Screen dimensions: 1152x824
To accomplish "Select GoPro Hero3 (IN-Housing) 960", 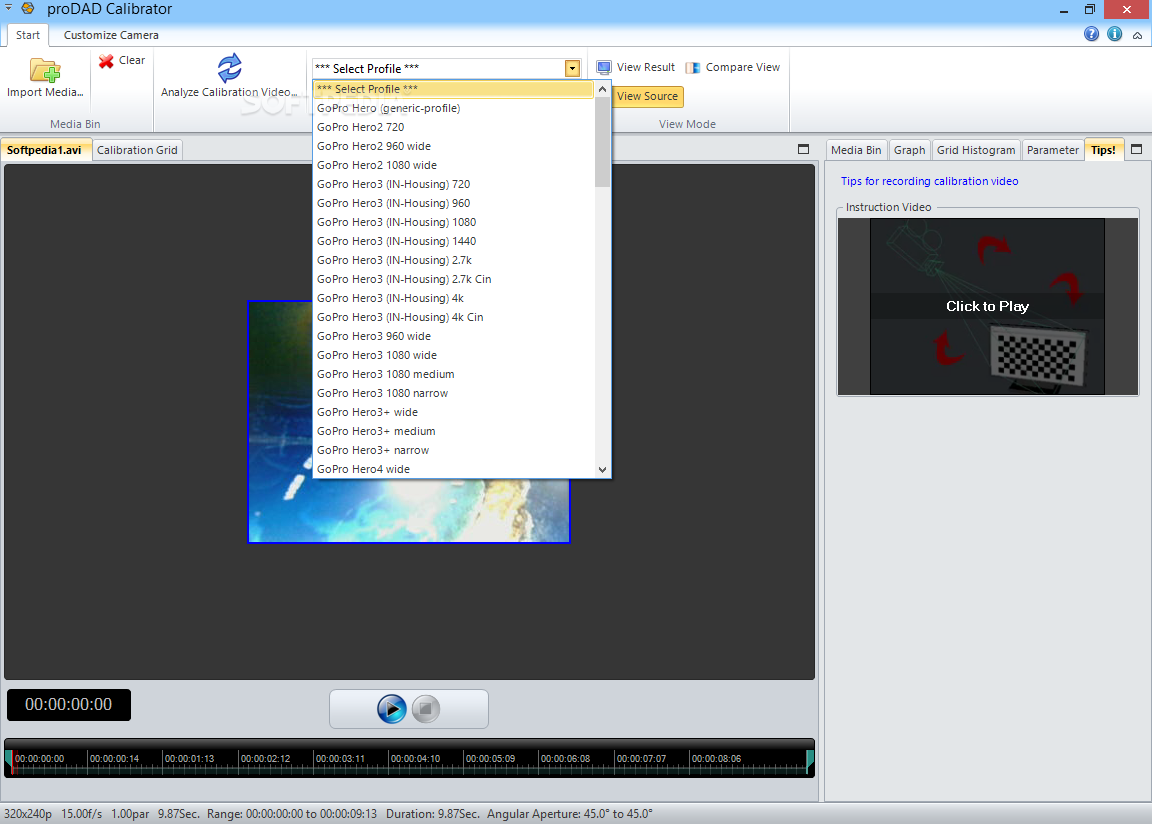I will click(x=453, y=203).
